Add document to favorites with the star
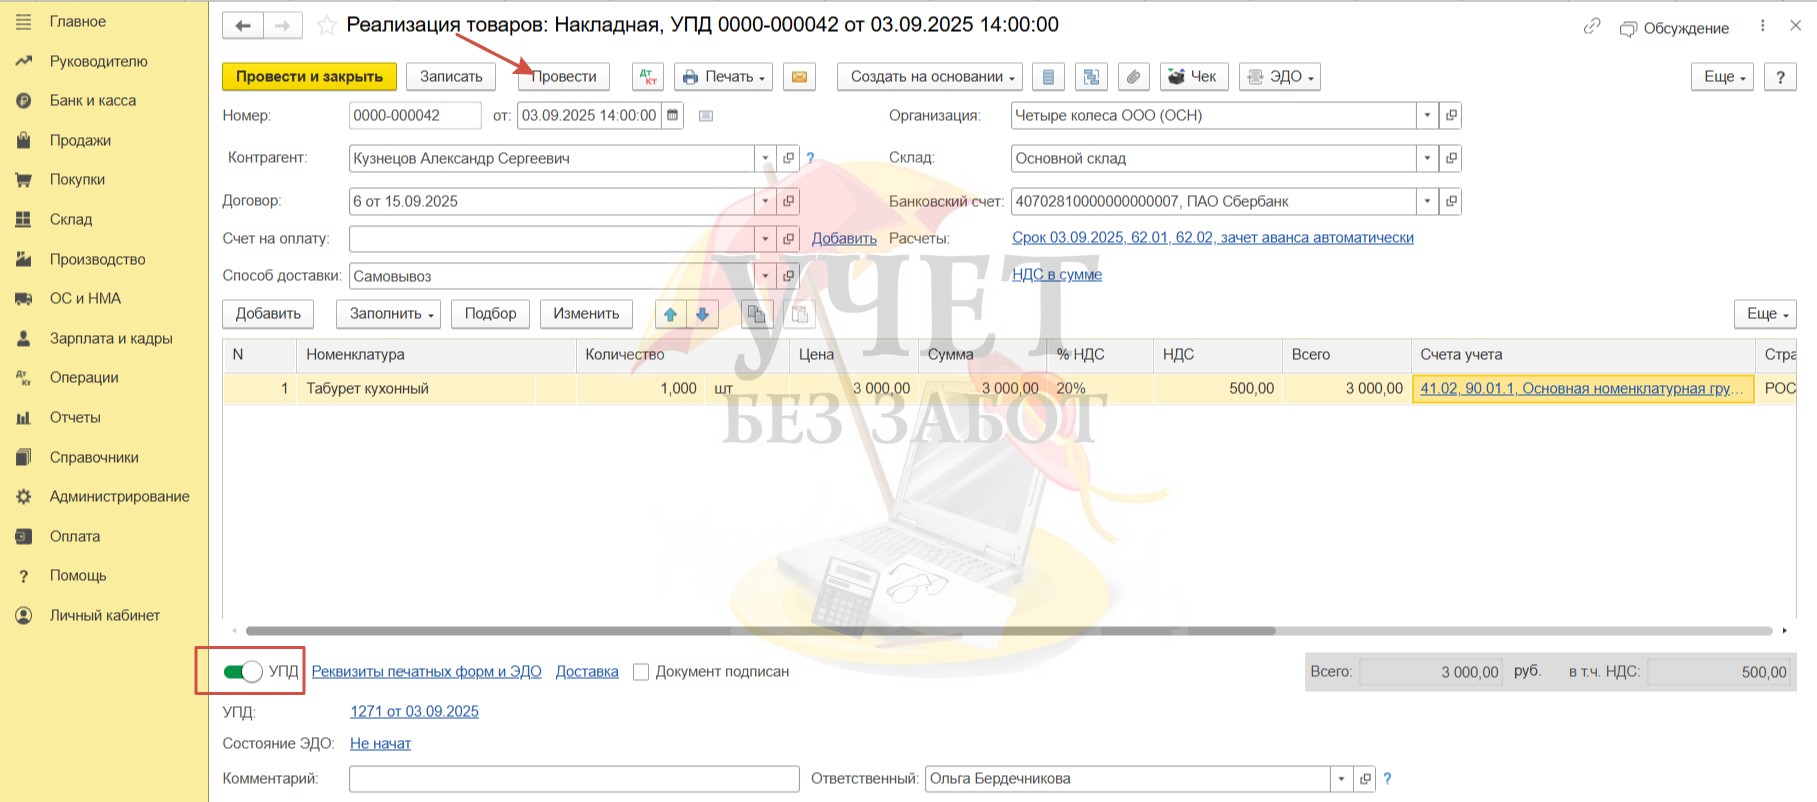Image resolution: width=1817 pixels, height=802 pixels. tap(326, 26)
